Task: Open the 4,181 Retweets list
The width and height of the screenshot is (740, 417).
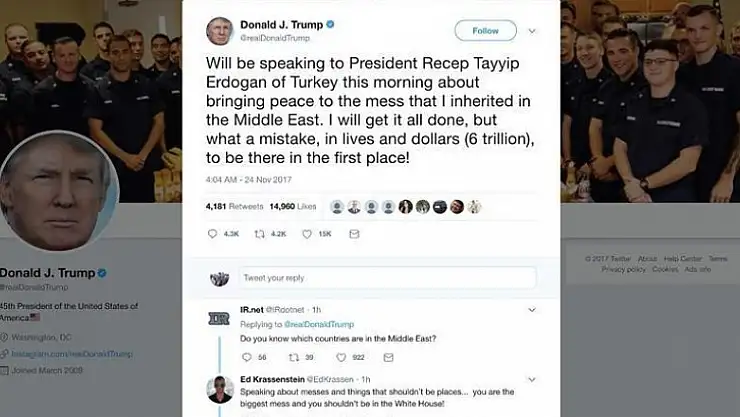Action: point(235,206)
